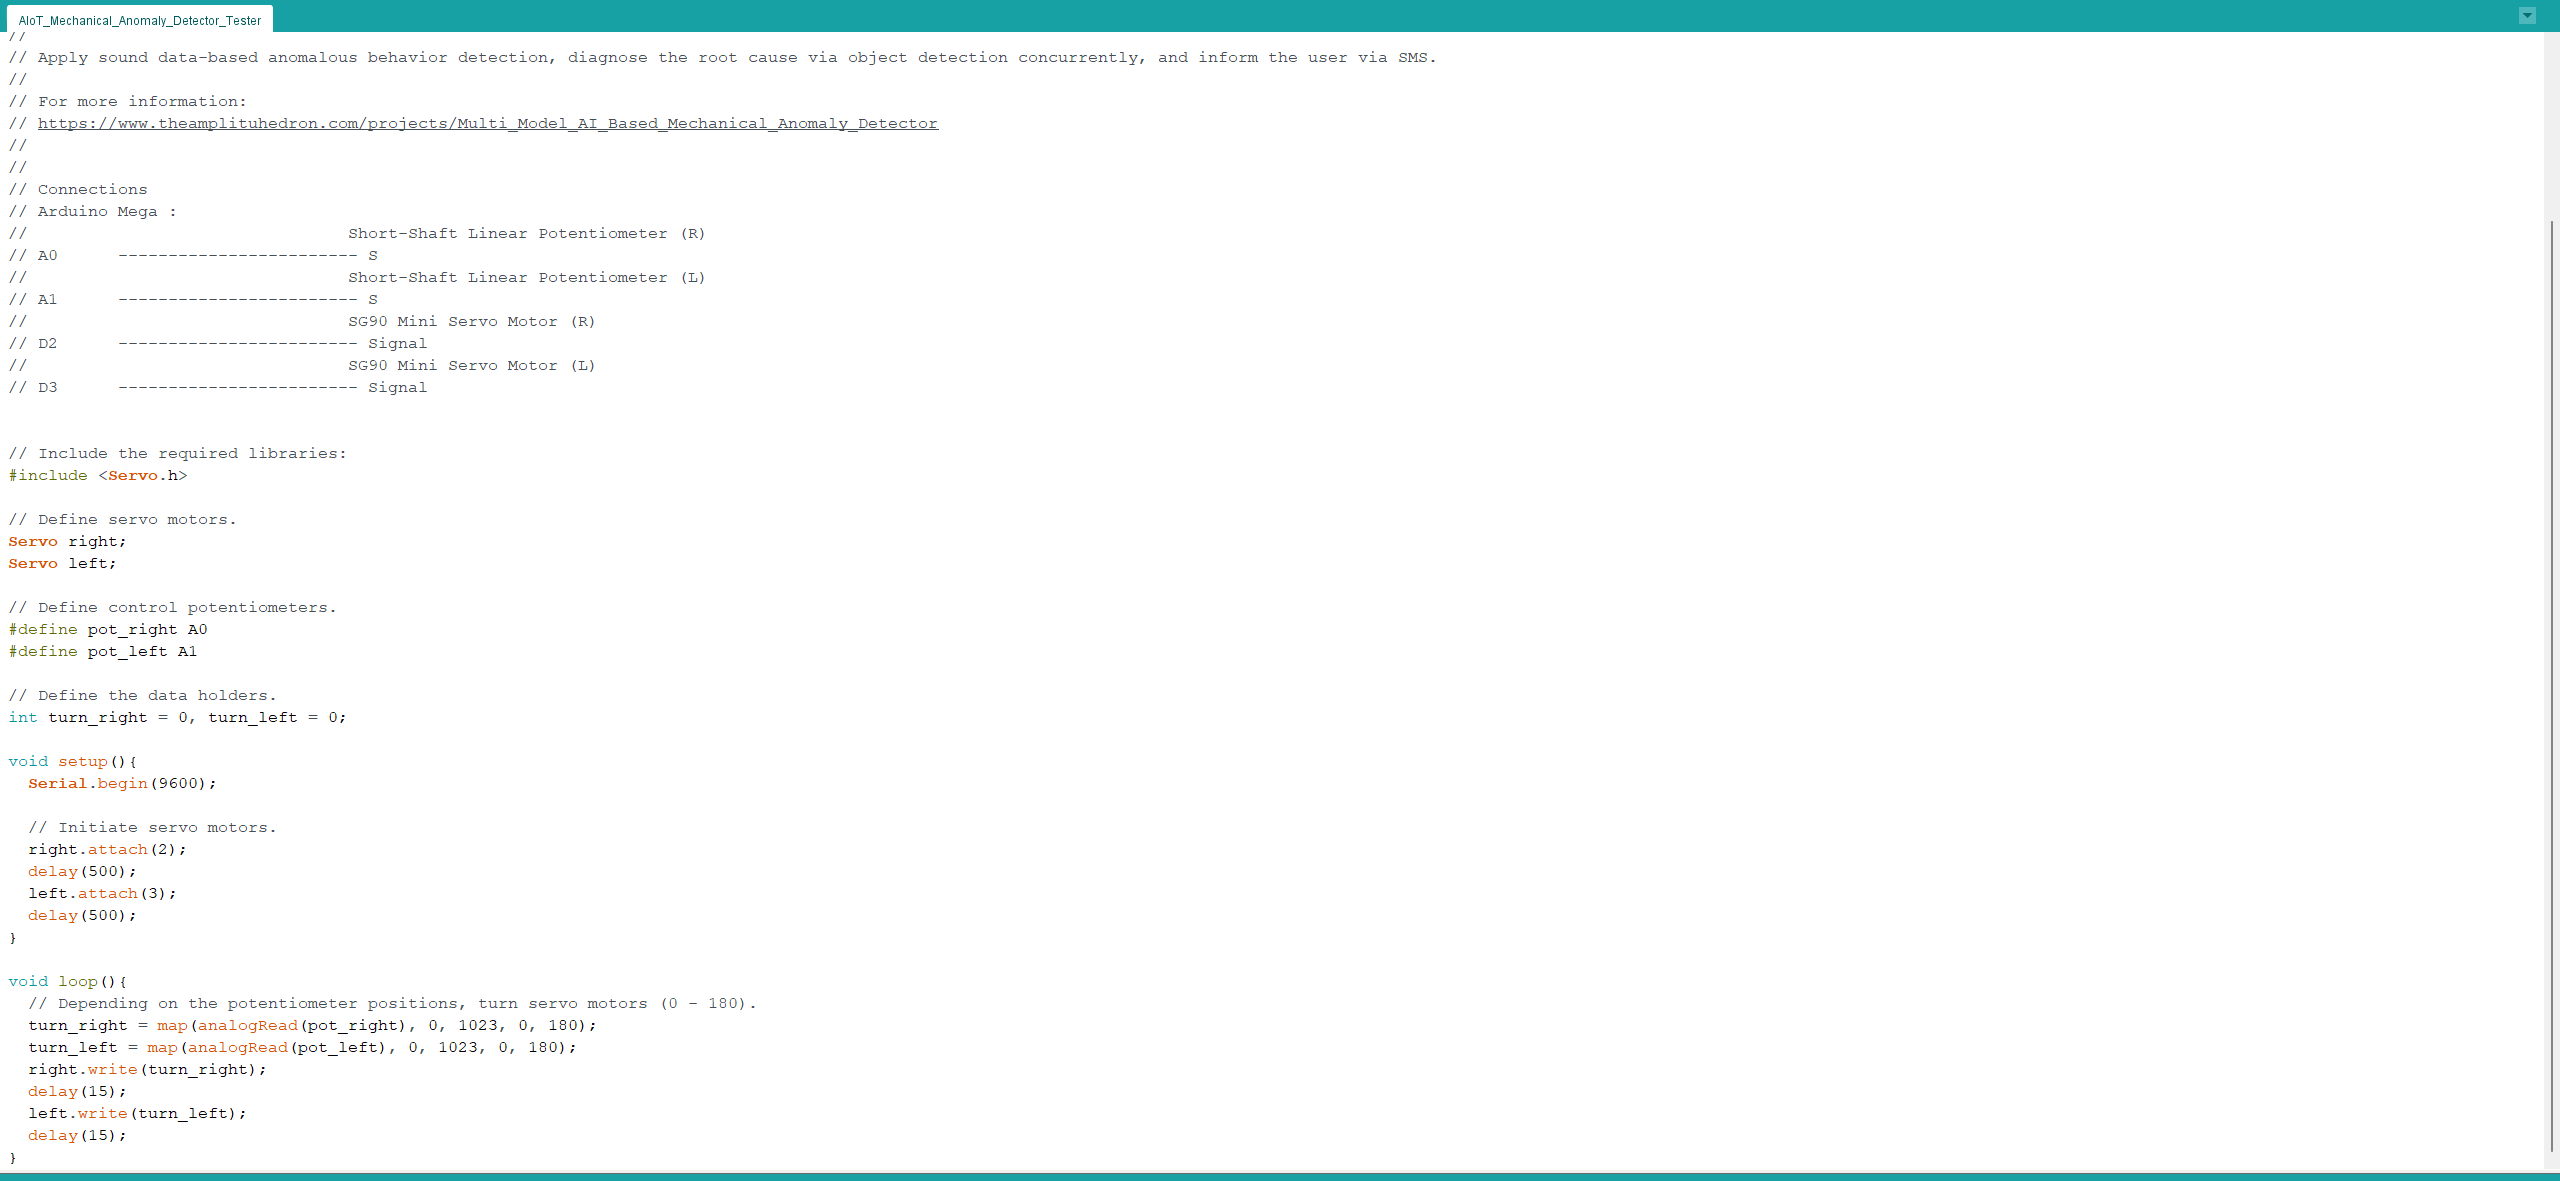Click the left.write(turn_left) statement

137,1113
